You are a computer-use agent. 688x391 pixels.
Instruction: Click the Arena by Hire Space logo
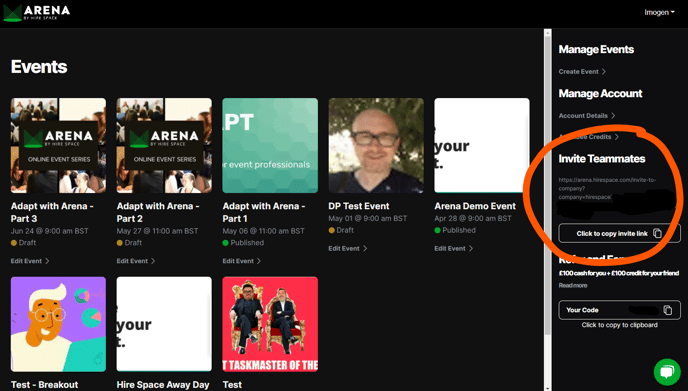click(x=37, y=12)
